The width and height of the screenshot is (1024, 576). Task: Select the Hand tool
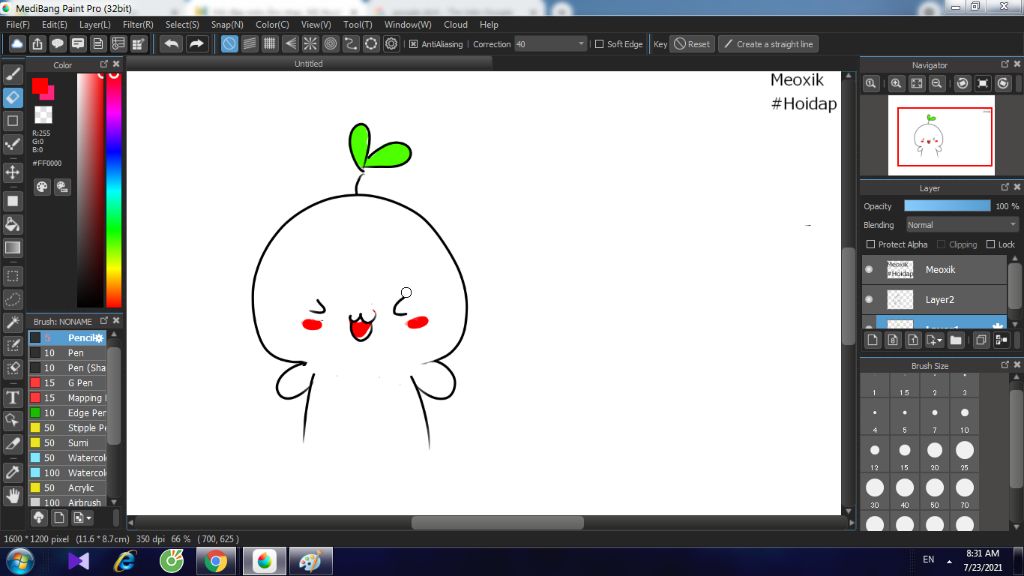click(x=12, y=496)
